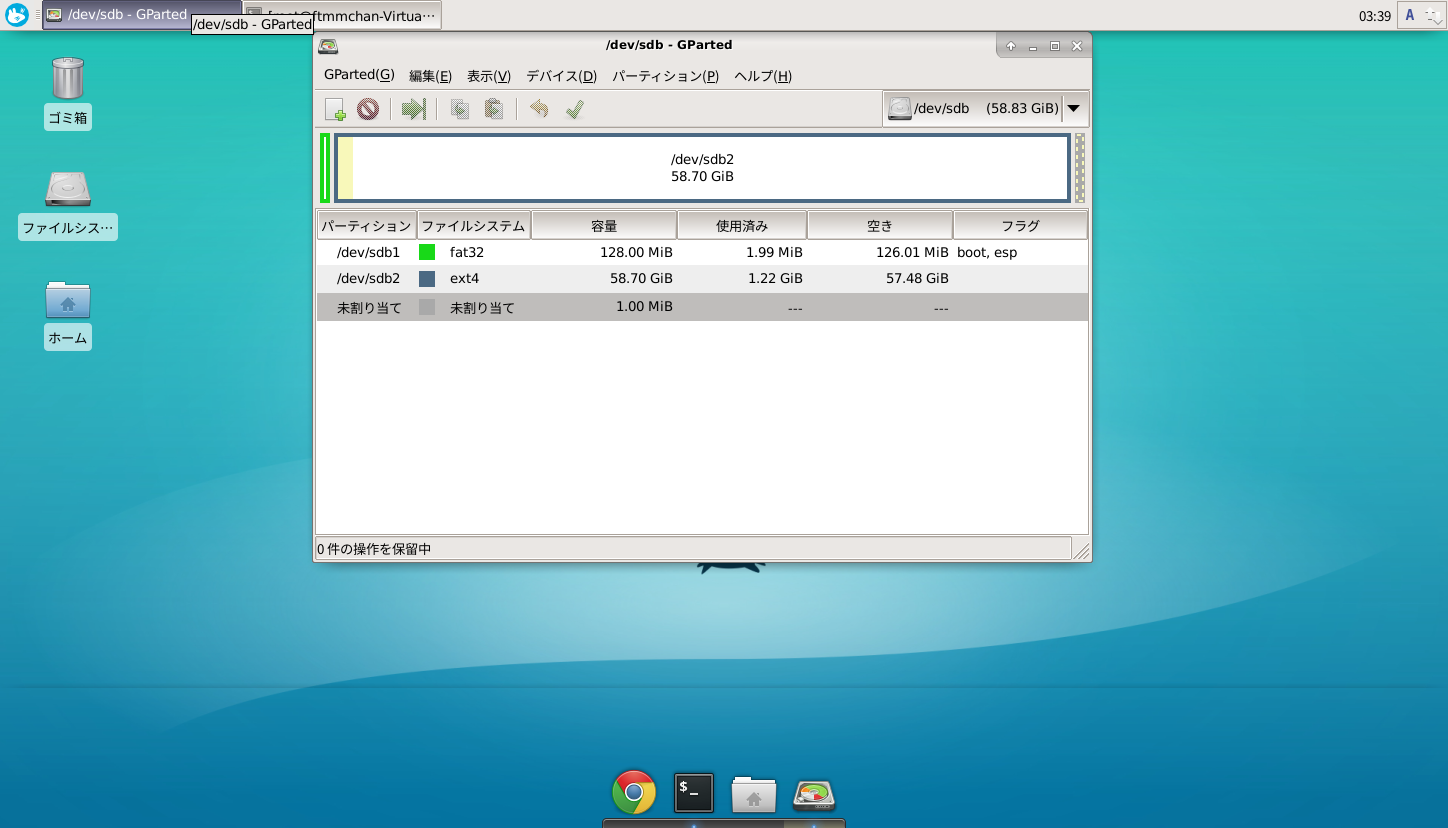Viewport: 1448px width, 828px height.
Task: Open the デバイス(D) menu
Action: pos(561,76)
